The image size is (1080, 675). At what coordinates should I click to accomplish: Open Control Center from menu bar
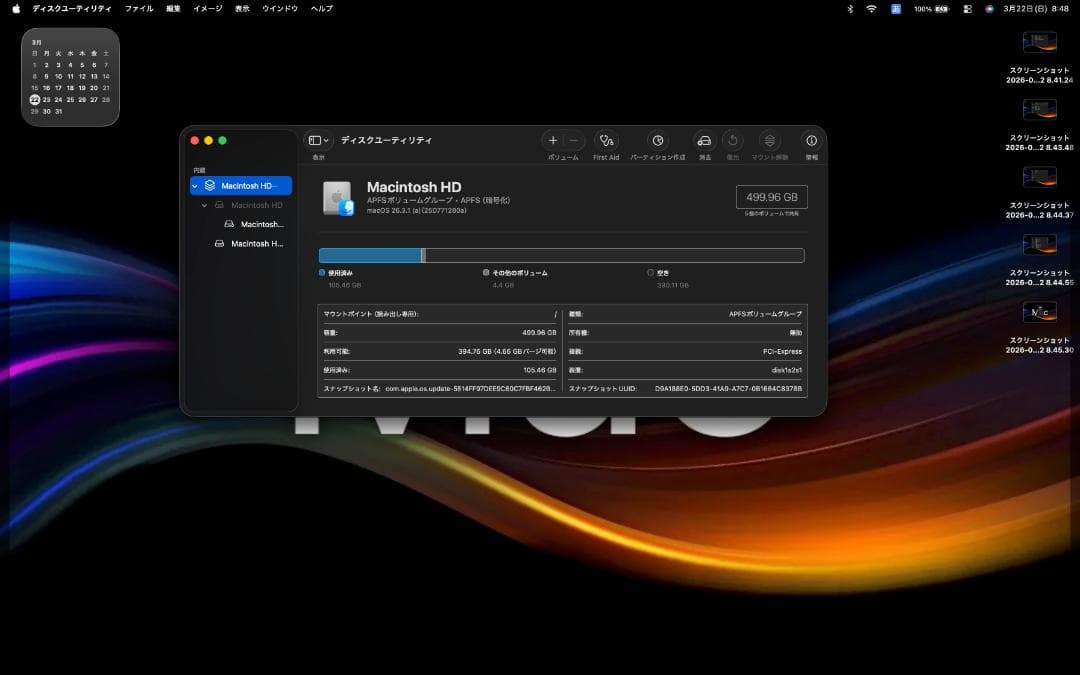click(x=968, y=9)
